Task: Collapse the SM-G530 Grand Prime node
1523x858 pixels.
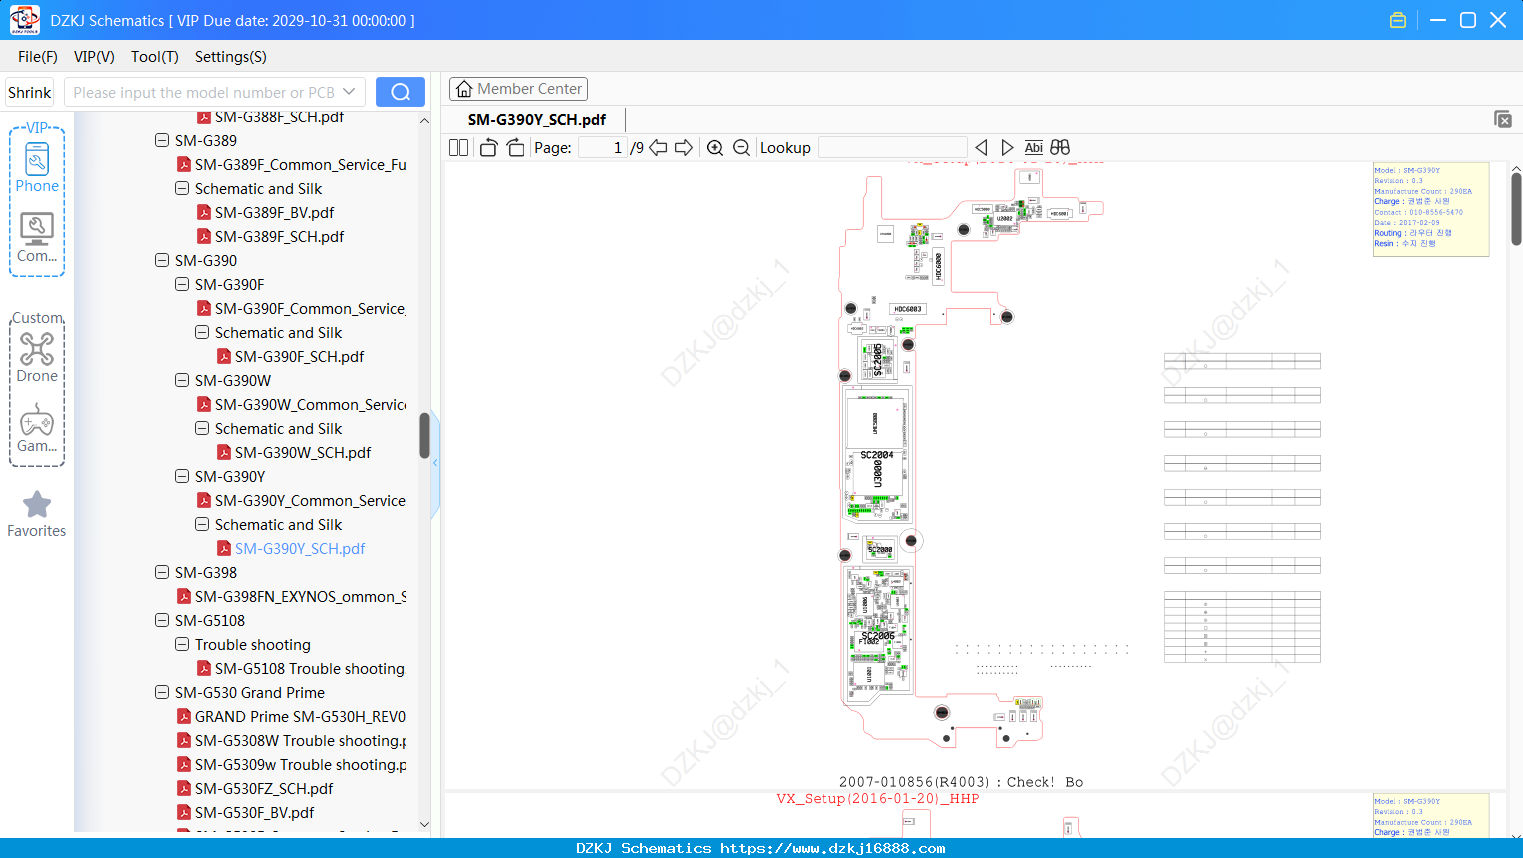Action: [162, 692]
